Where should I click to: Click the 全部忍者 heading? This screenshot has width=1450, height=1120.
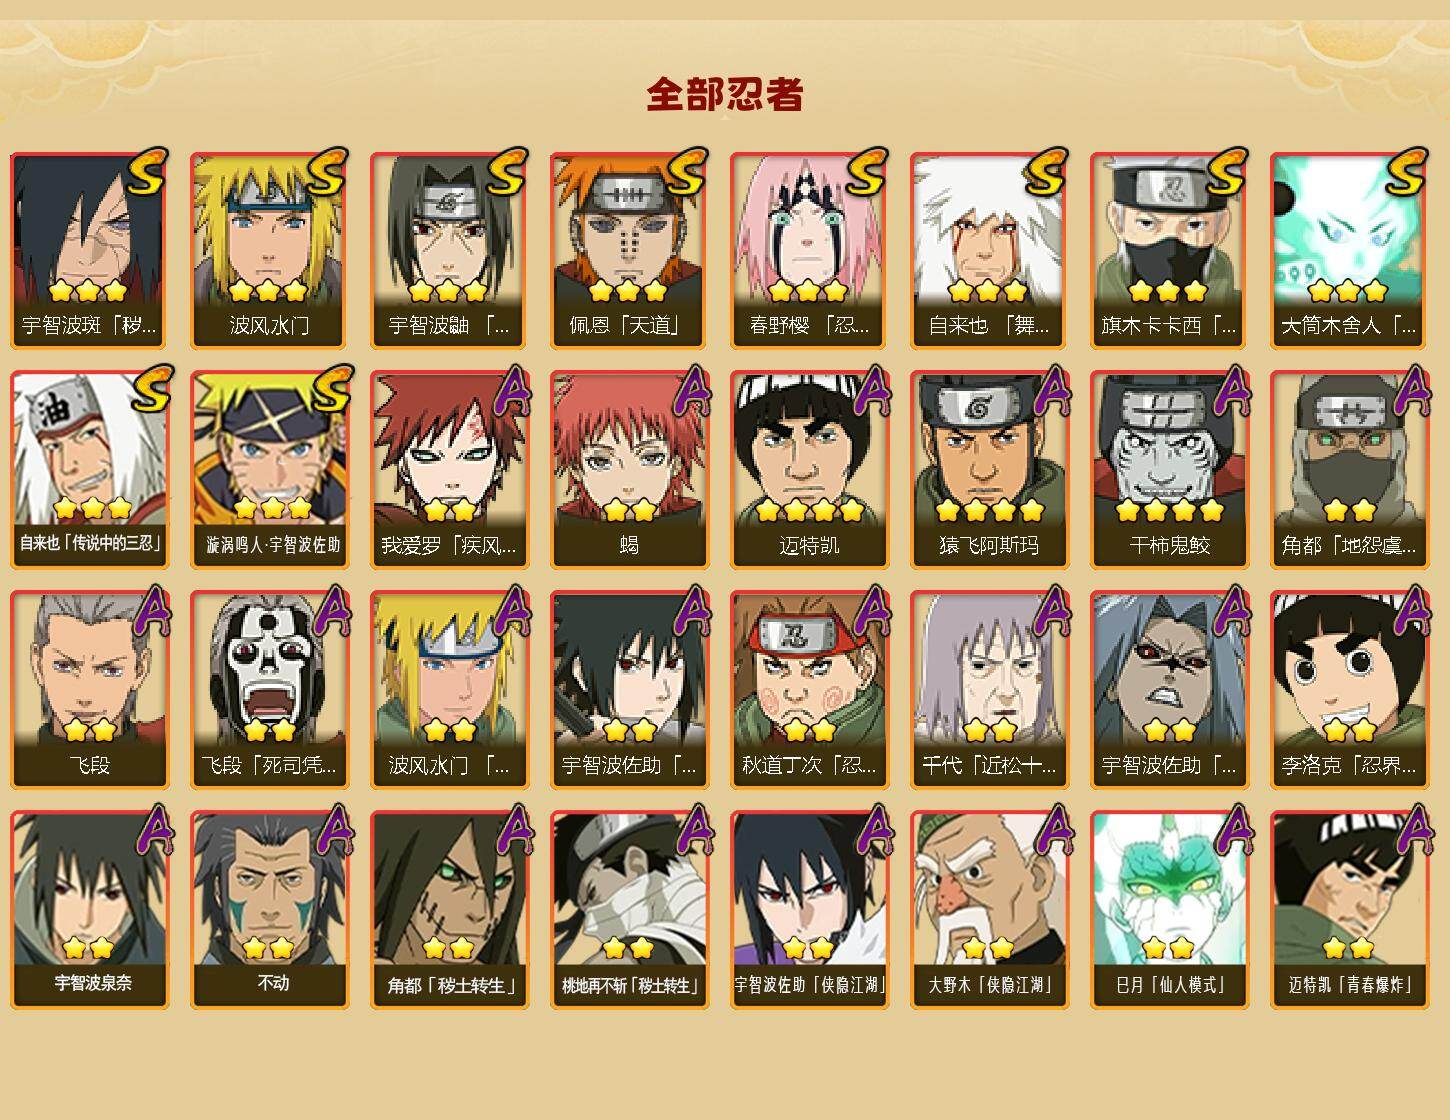pos(725,95)
